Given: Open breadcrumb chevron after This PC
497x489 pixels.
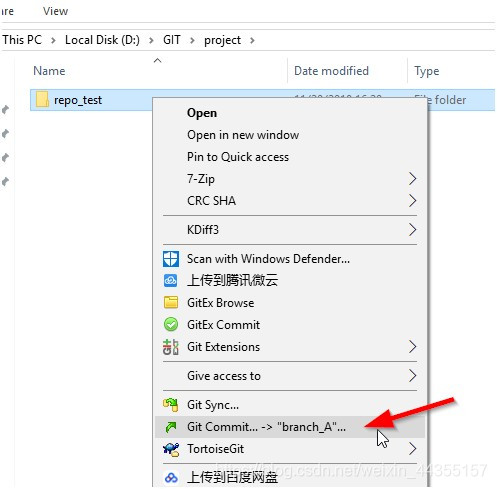Looking at the screenshot, I should [x=53, y=40].
